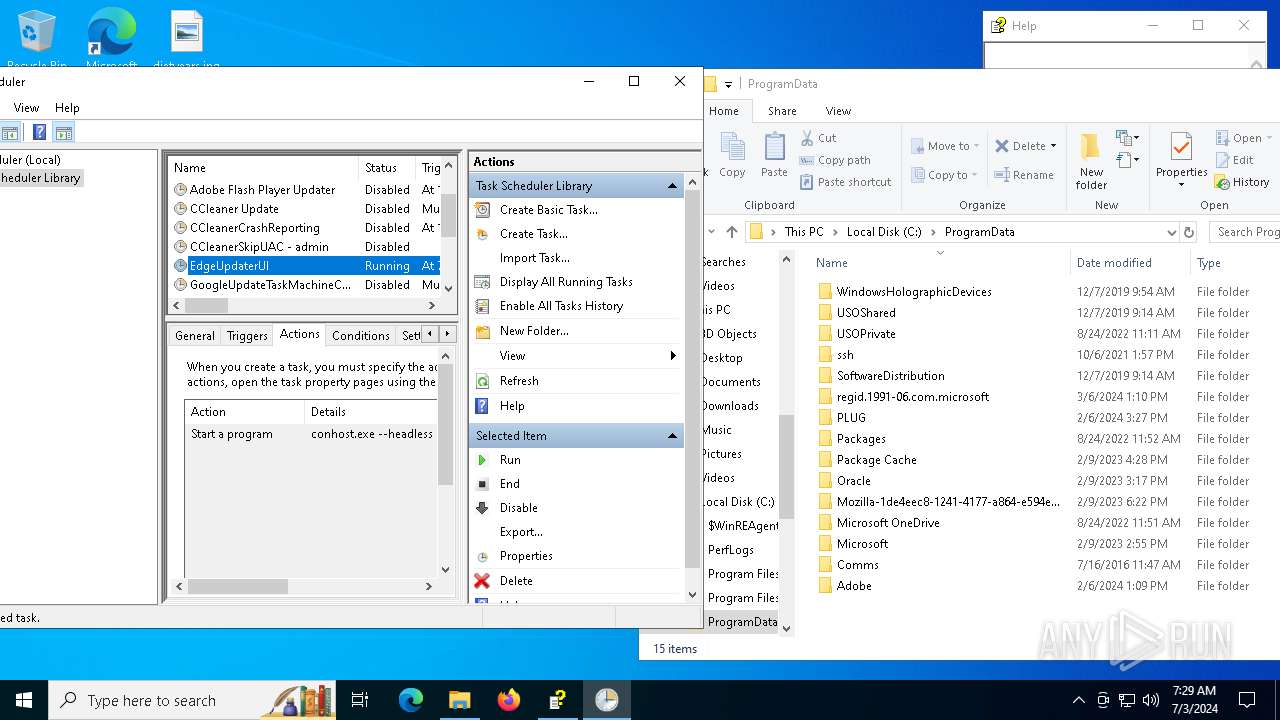Image resolution: width=1280 pixels, height=720 pixels.
Task: Select the CCleaner Update task row
Action: pyautogui.click(x=305, y=209)
